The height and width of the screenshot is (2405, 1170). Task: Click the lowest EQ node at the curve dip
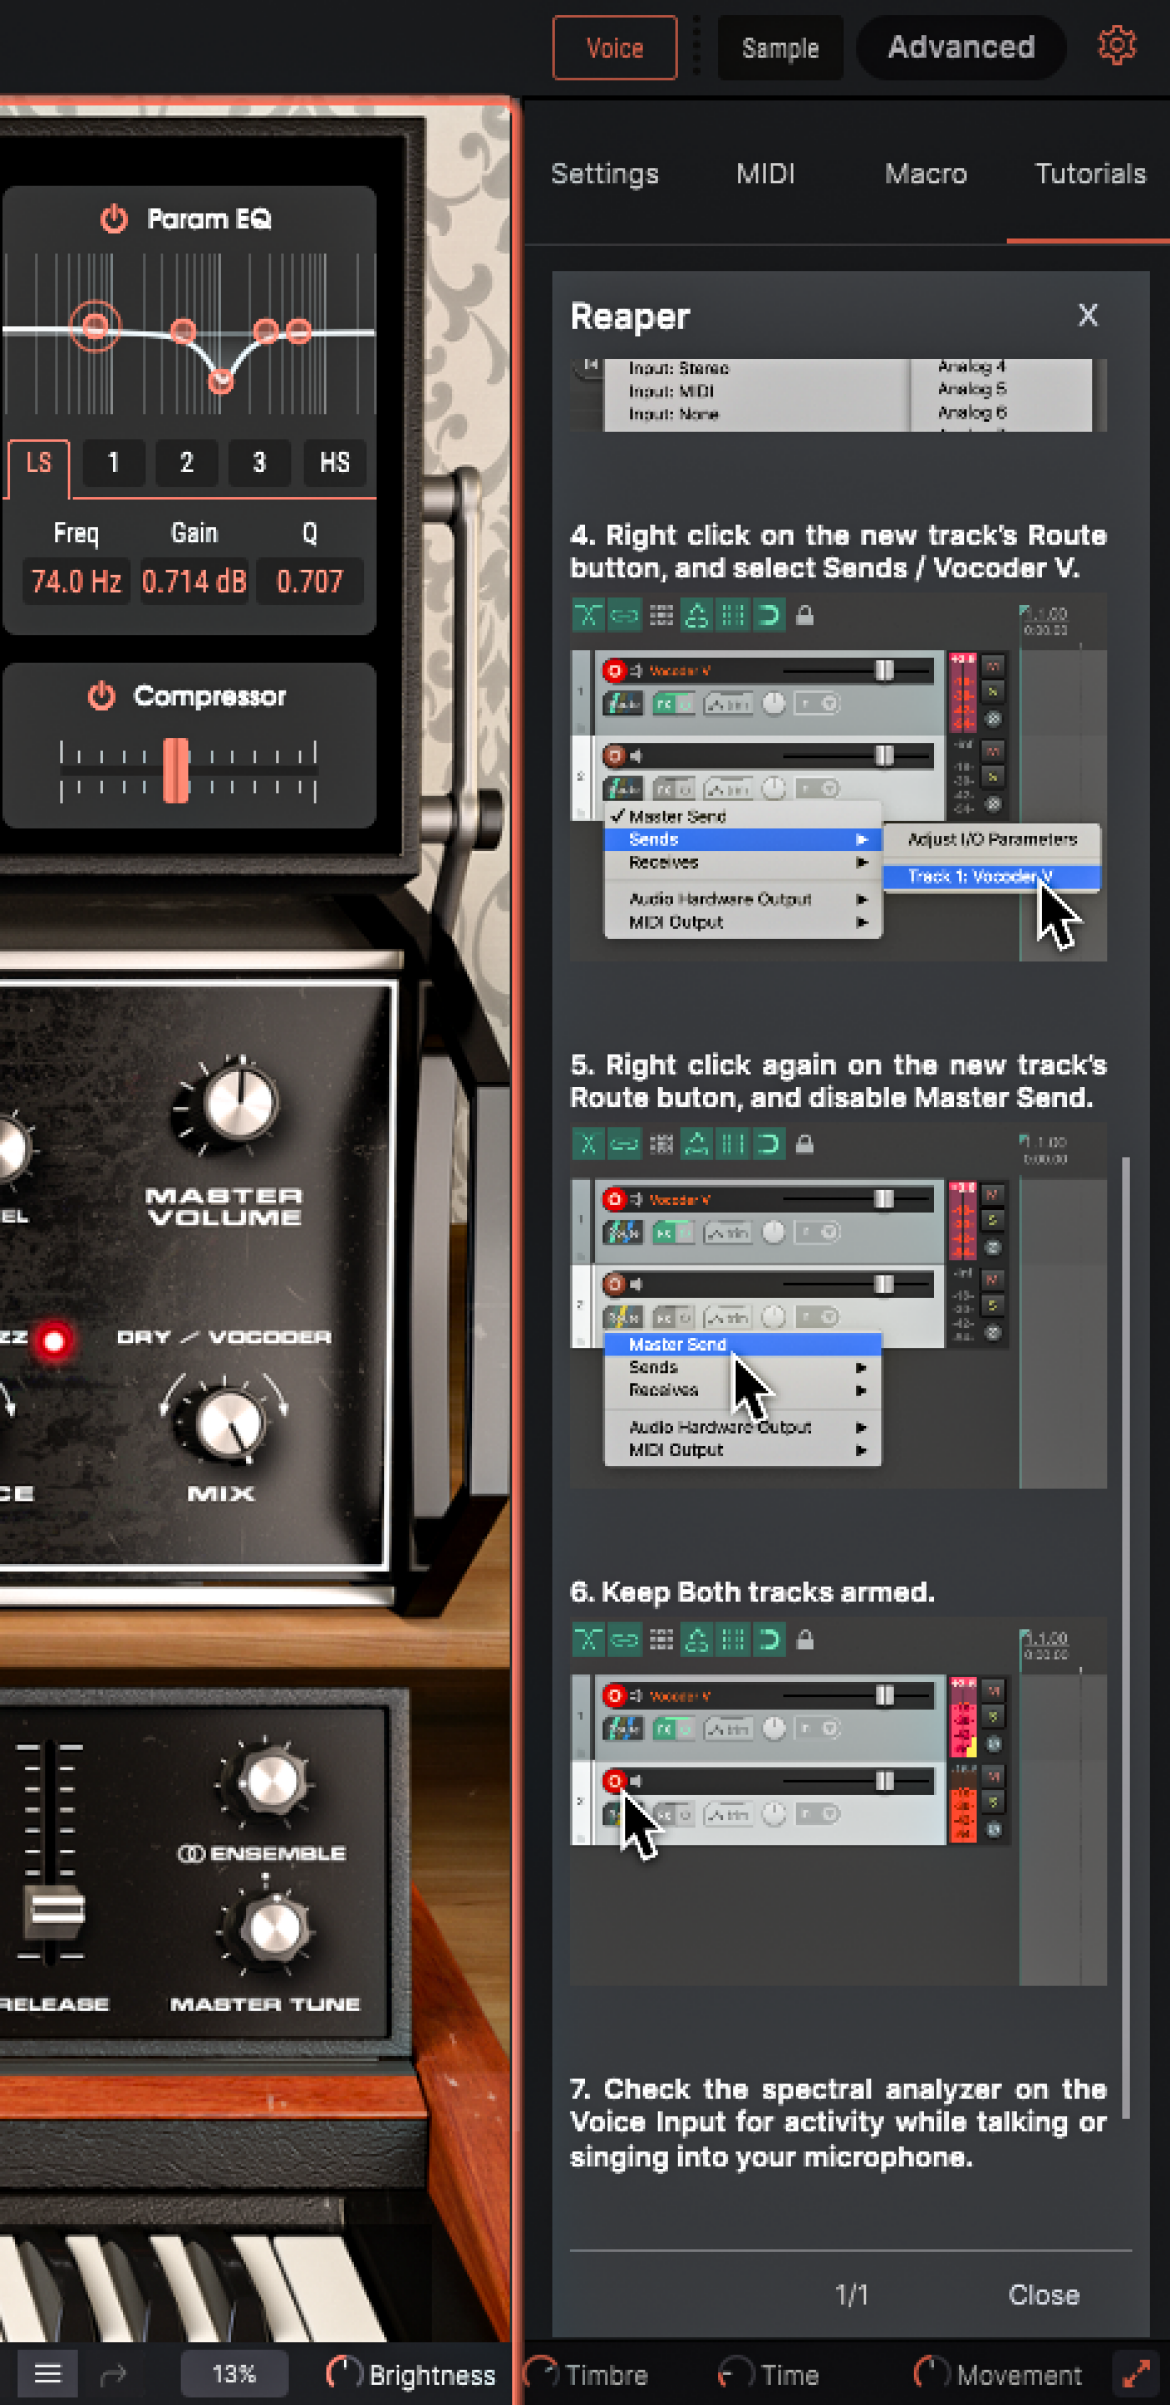(221, 380)
